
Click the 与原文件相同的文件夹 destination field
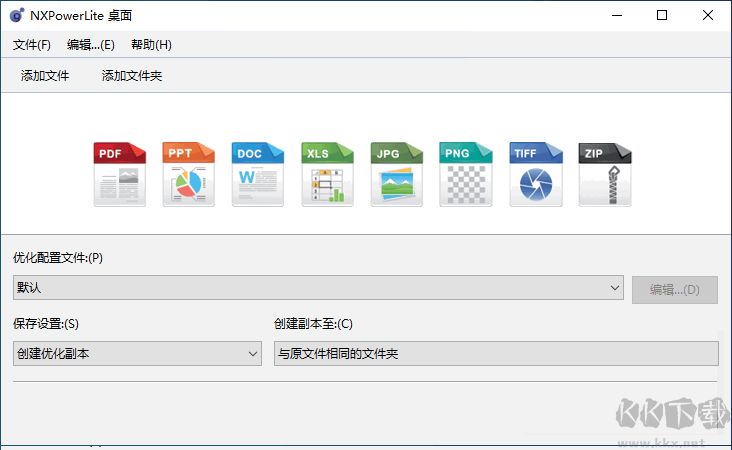pyautogui.click(x=496, y=353)
